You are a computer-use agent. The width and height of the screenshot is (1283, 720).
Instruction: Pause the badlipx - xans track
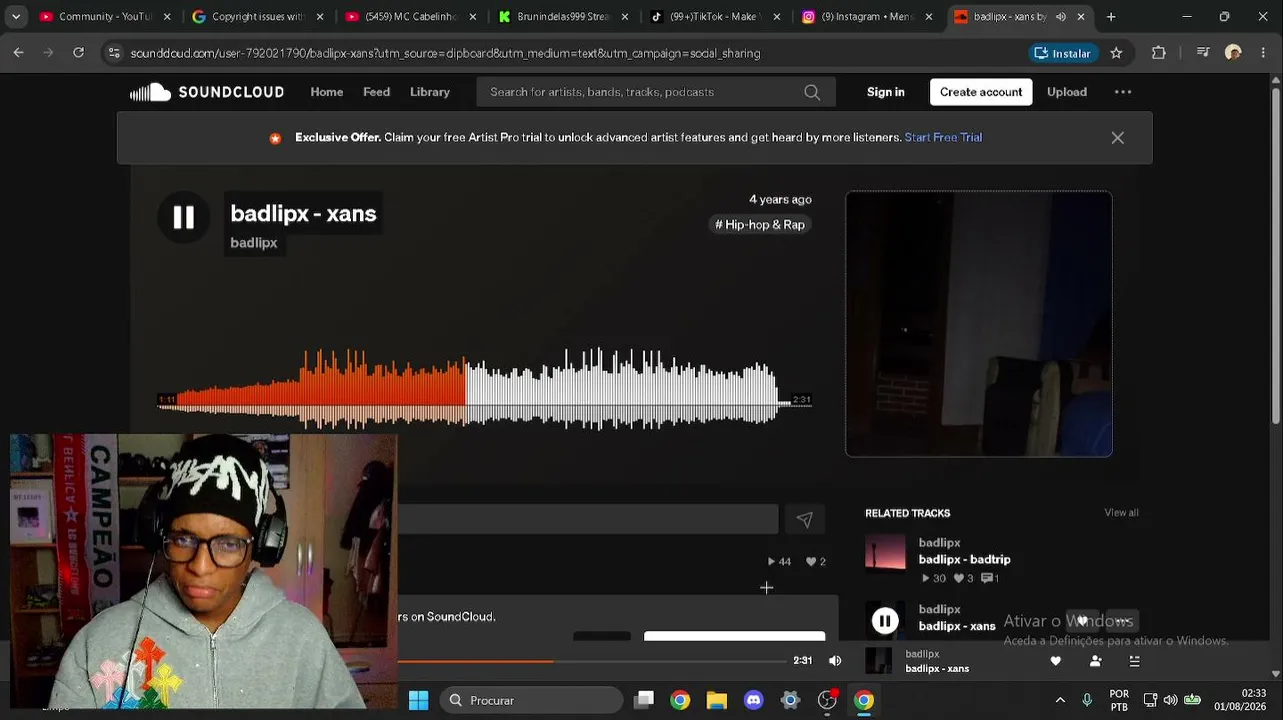[183, 217]
